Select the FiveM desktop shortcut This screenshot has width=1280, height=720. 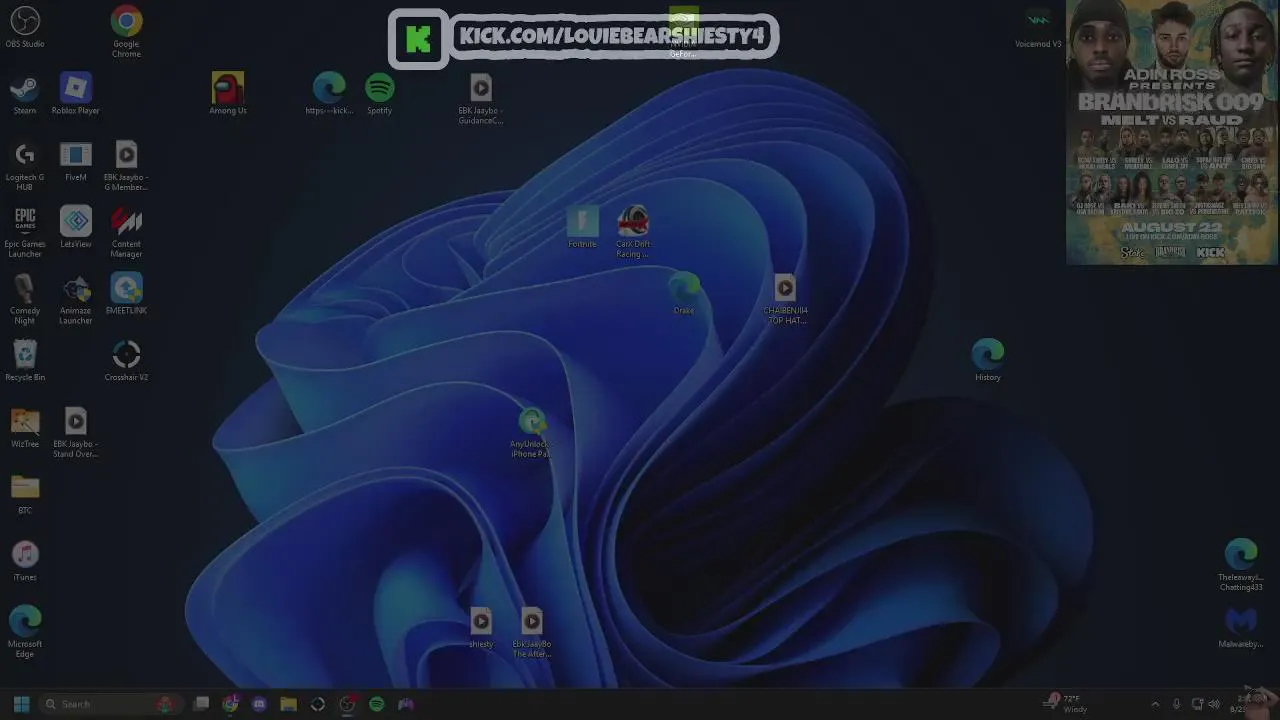pos(76,161)
